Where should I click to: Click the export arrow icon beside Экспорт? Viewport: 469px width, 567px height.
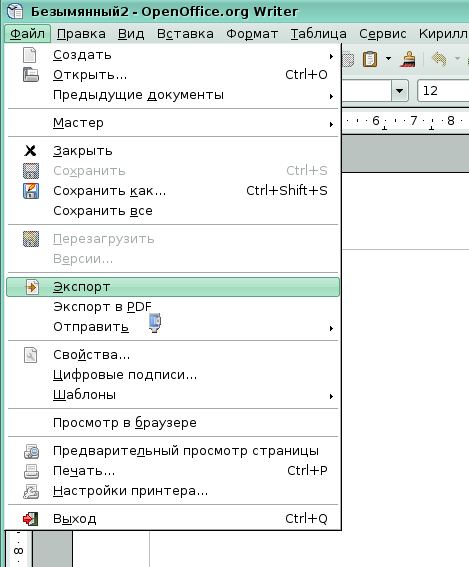32,287
